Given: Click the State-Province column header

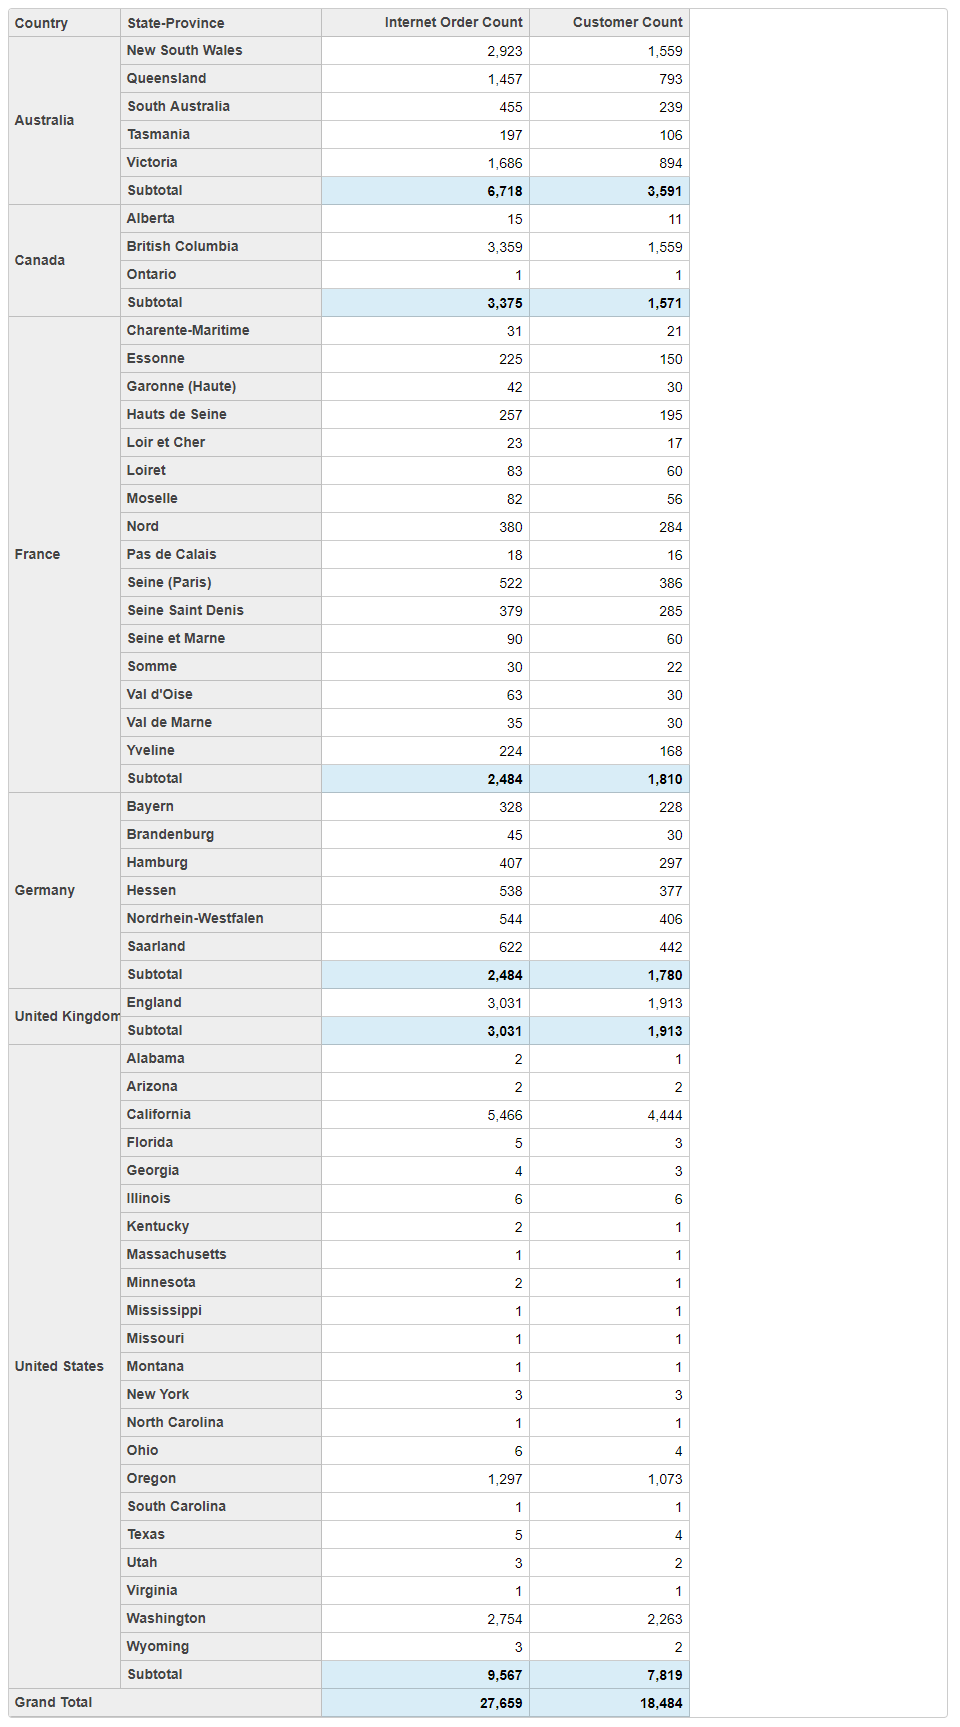Looking at the screenshot, I should point(175,23).
